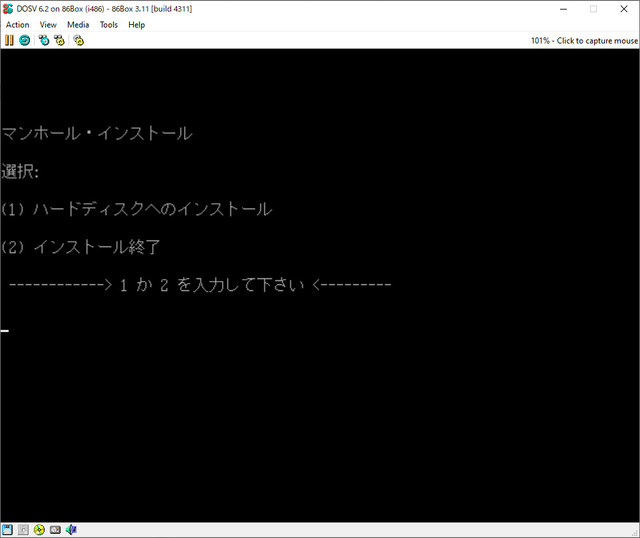This screenshot has height=538, width=640.
Task: Open the Tools menu
Action: pyautogui.click(x=109, y=25)
